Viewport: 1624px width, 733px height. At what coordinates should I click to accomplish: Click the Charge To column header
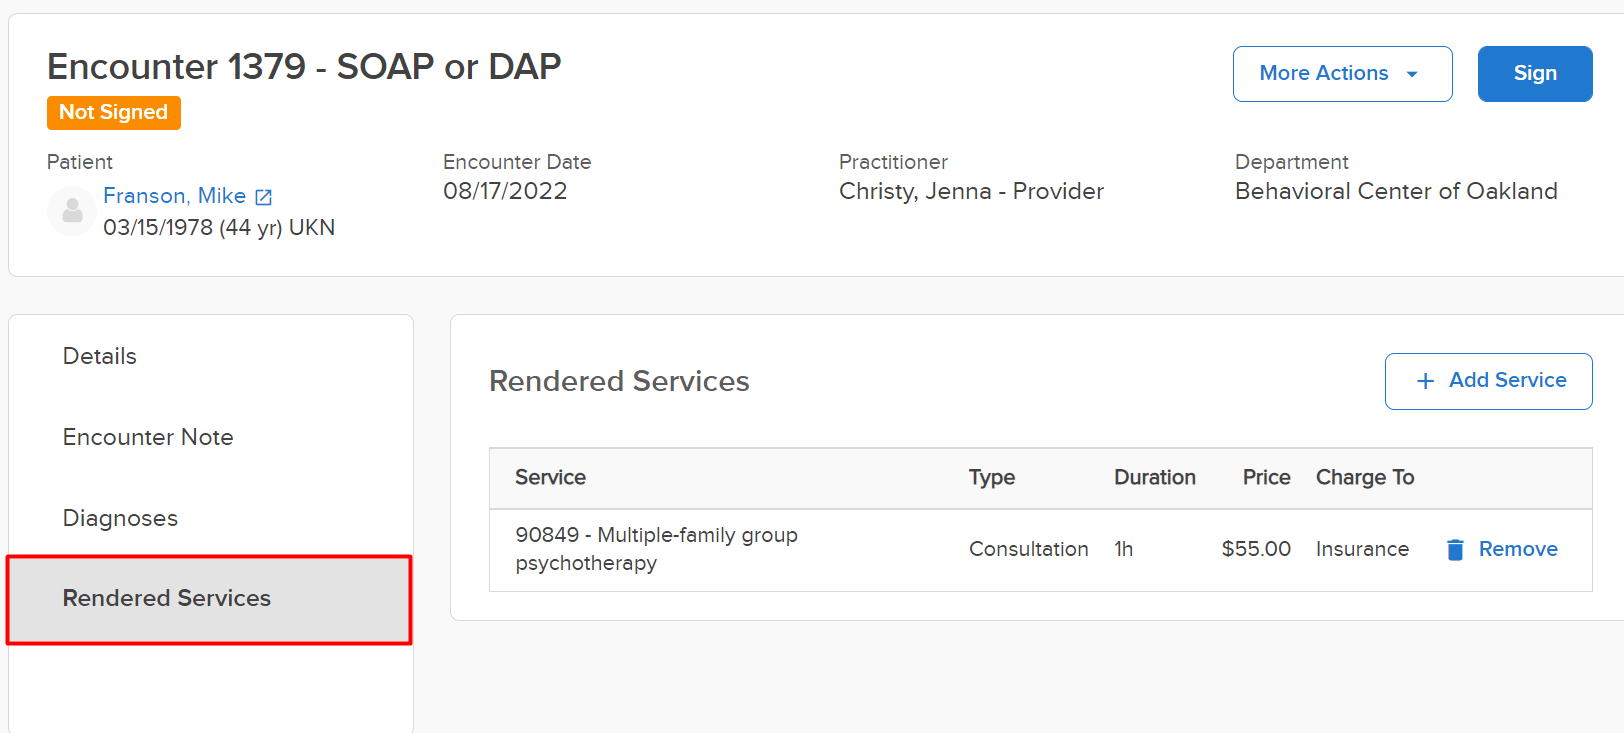(1365, 478)
